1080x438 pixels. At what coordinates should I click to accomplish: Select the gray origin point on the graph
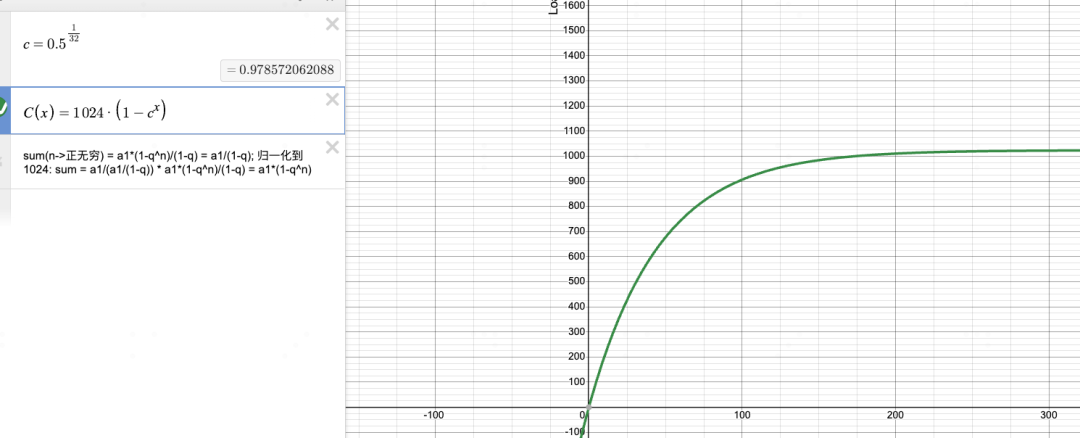(589, 407)
